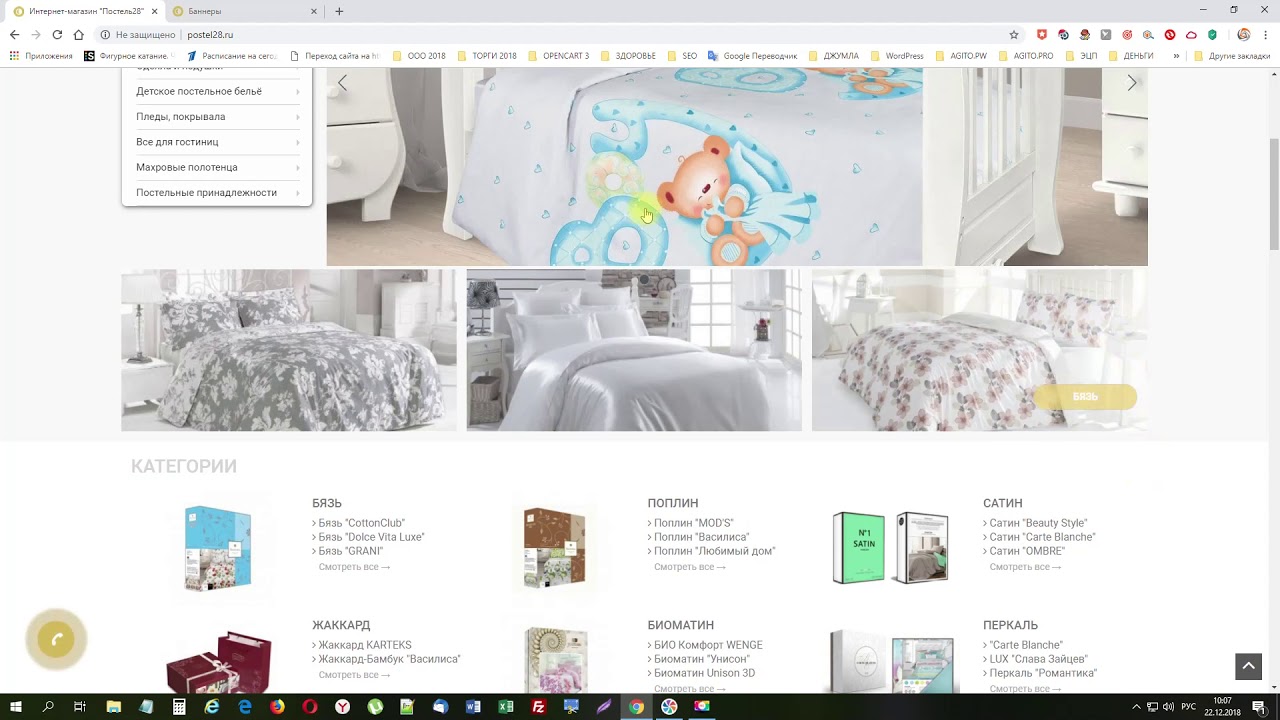Open the "Все для гостиниц" menu entry

[217, 142]
